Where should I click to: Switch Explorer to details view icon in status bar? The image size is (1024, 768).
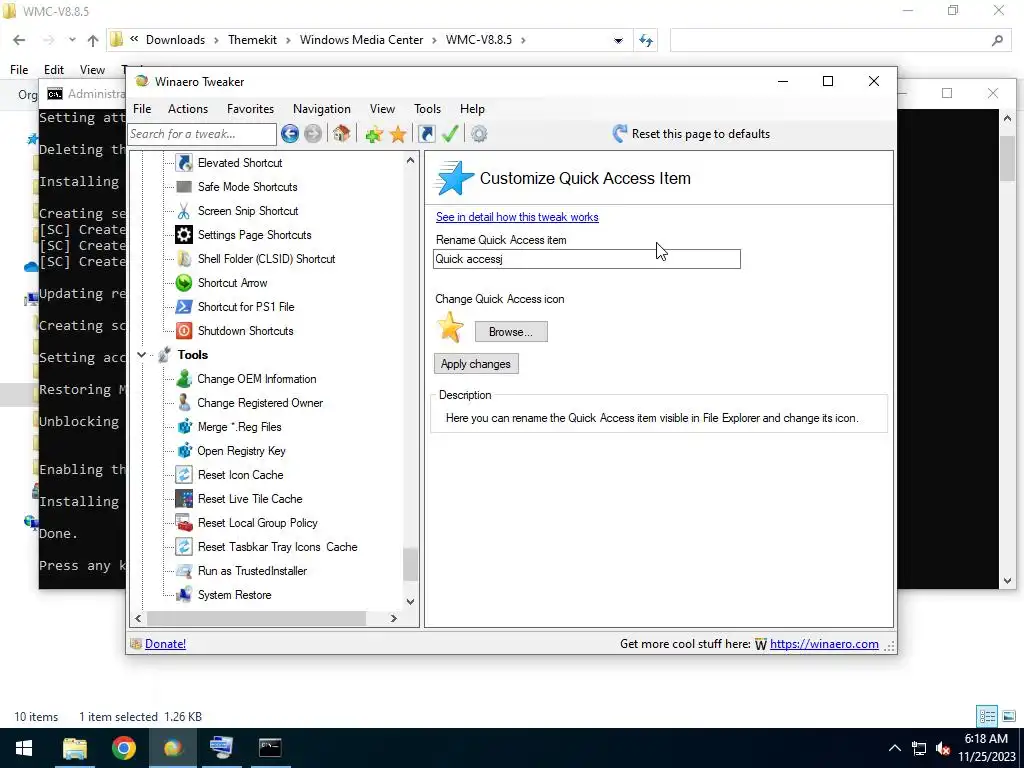point(987,716)
